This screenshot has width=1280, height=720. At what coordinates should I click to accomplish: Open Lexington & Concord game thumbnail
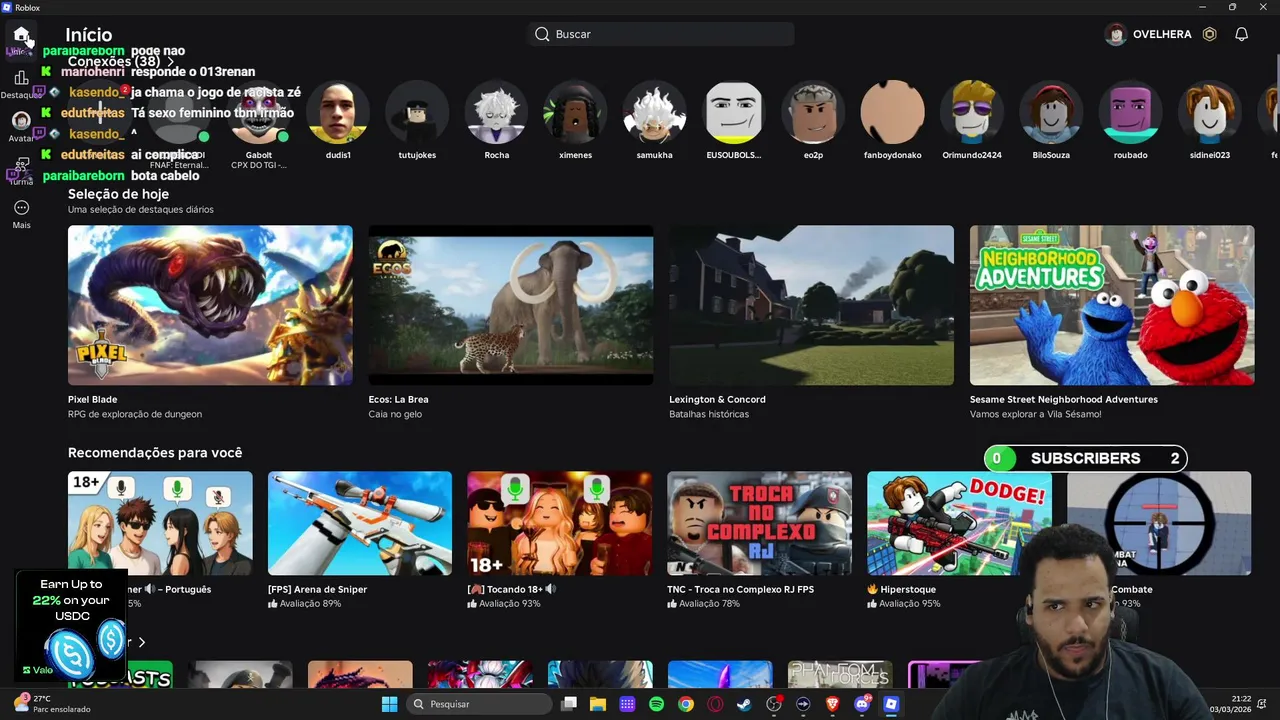[x=811, y=305]
